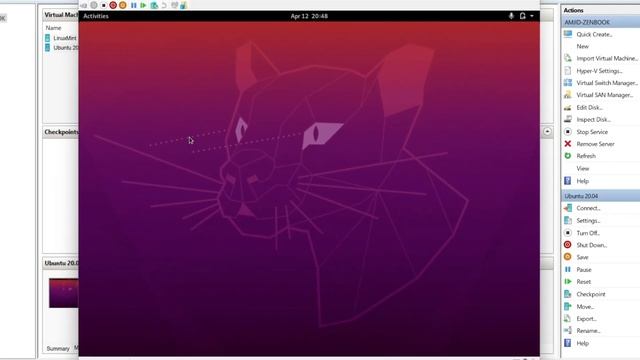Click the Checkpoint toolbar icon in VM window
This screenshot has height=360, width=640.
[x=154, y=5]
